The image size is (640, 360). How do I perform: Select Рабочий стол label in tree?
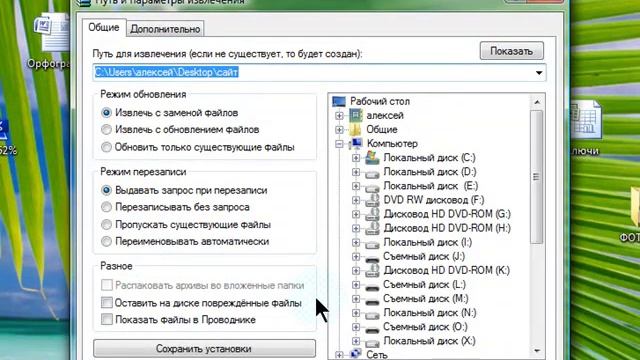380,101
